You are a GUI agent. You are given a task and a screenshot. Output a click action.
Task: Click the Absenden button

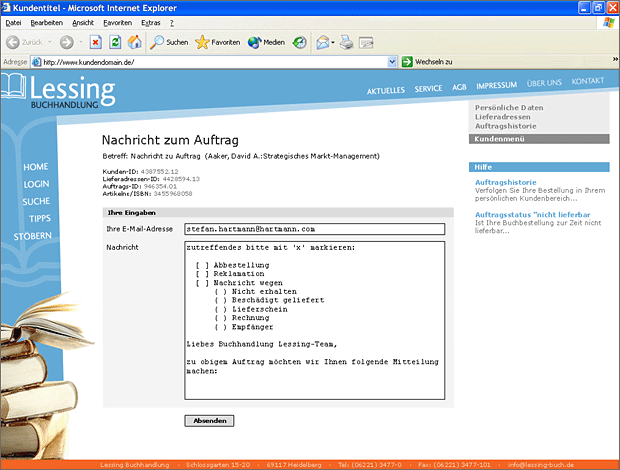(x=209, y=421)
